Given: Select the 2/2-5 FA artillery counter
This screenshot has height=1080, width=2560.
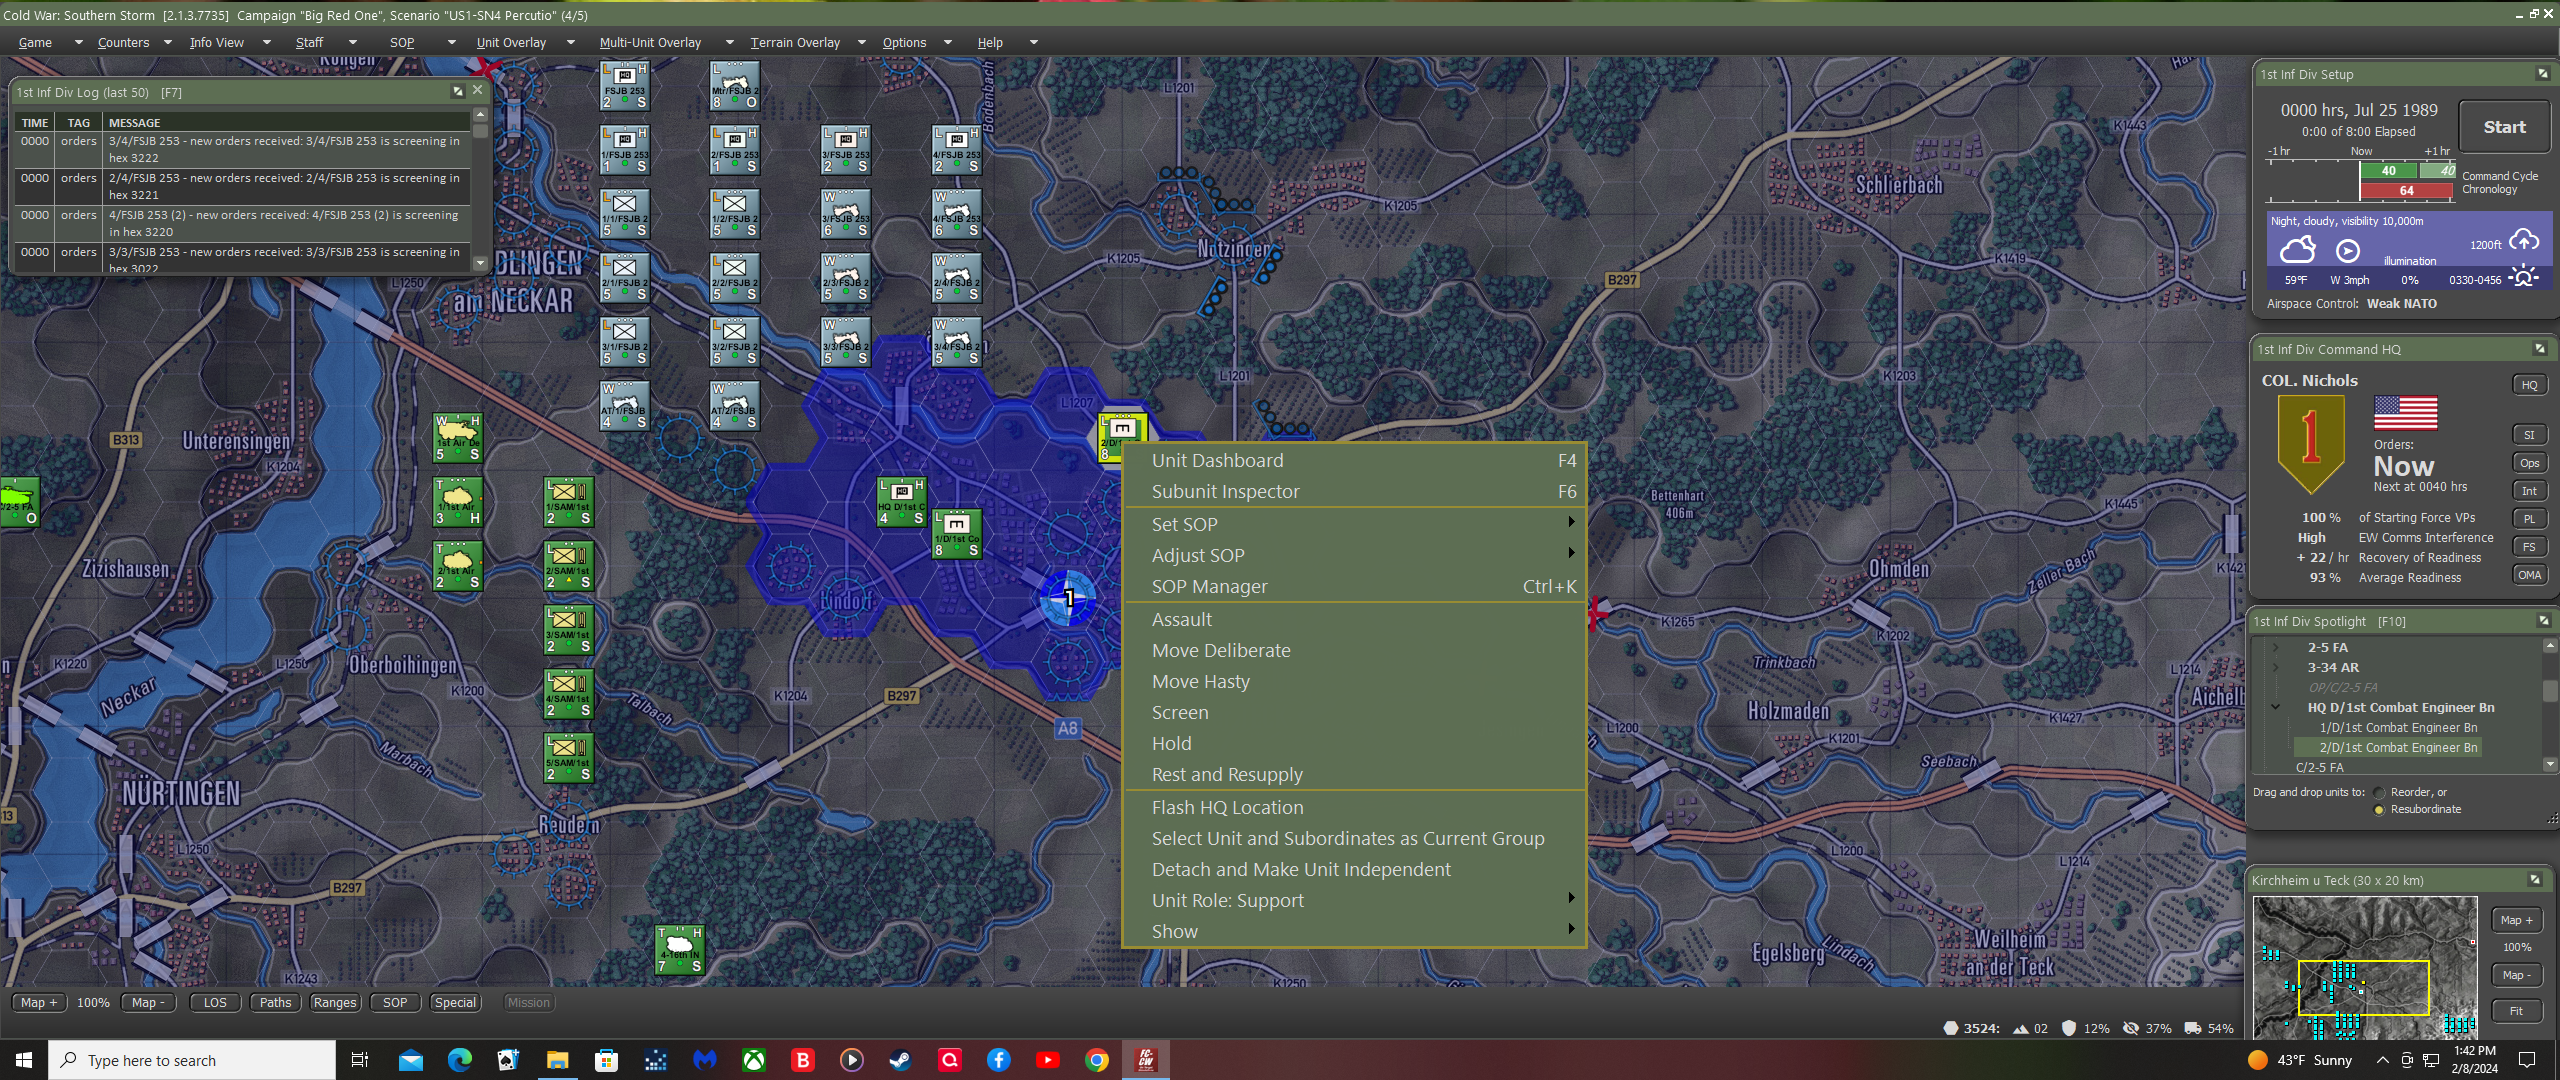Looking at the screenshot, I should [x=19, y=502].
